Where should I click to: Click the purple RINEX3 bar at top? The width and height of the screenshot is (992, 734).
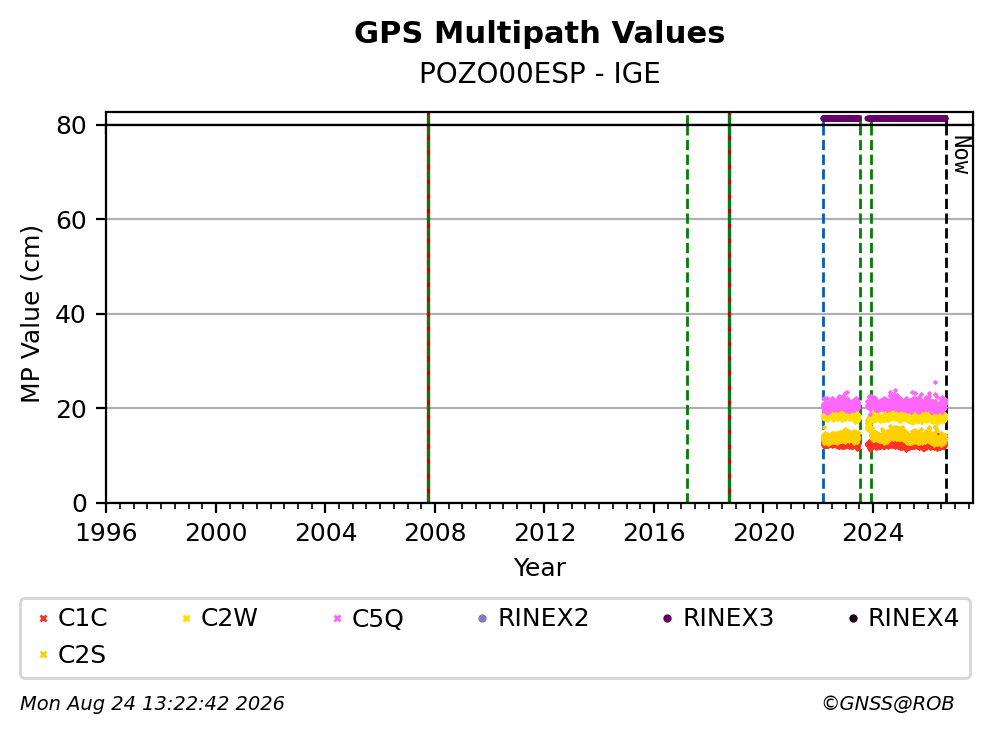coord(884,118)
